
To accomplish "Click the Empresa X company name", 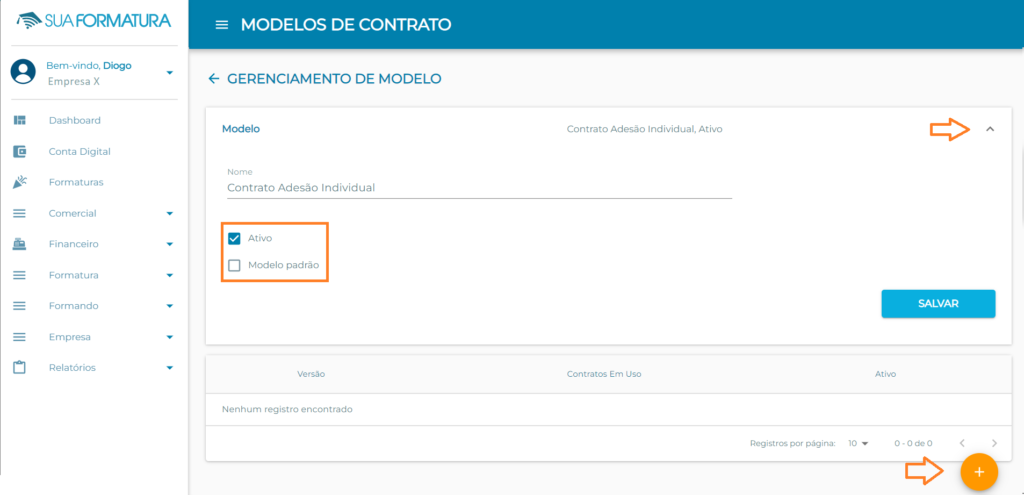I will click(x=74, y=82).
